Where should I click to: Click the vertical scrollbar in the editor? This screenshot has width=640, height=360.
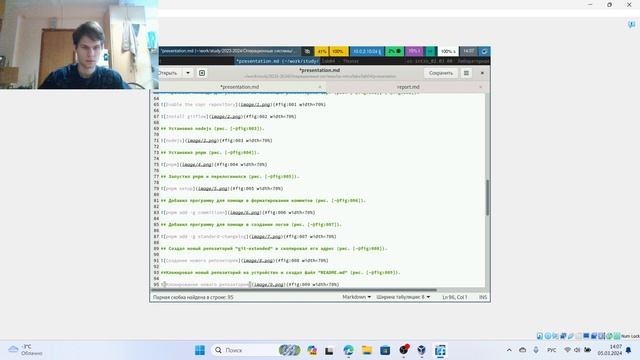[487, 198]
